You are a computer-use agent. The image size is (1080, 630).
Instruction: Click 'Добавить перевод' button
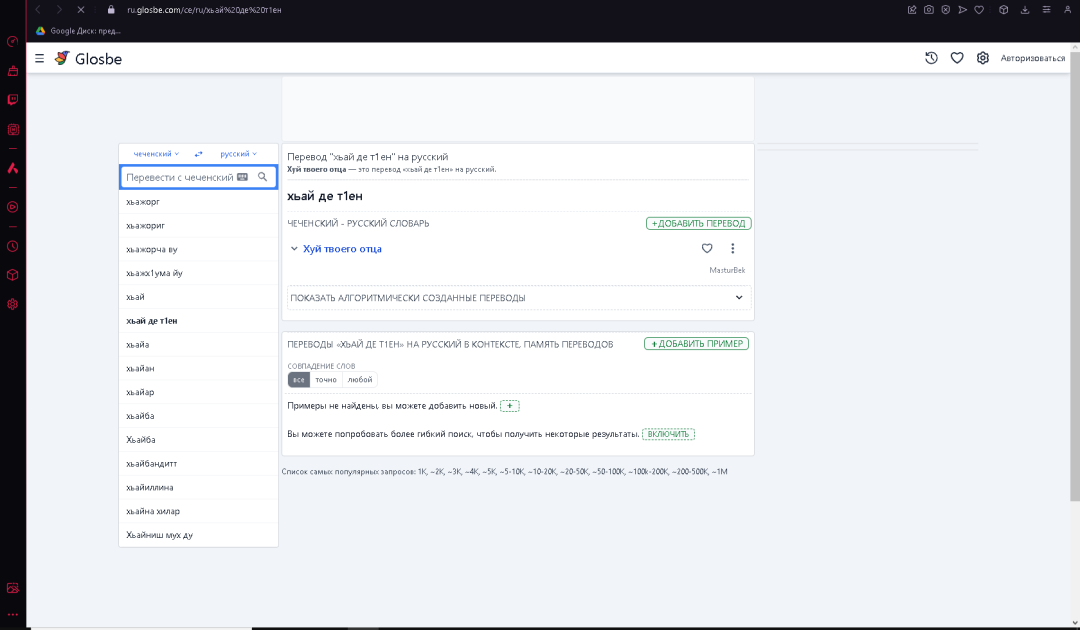(x=698, y=223)
